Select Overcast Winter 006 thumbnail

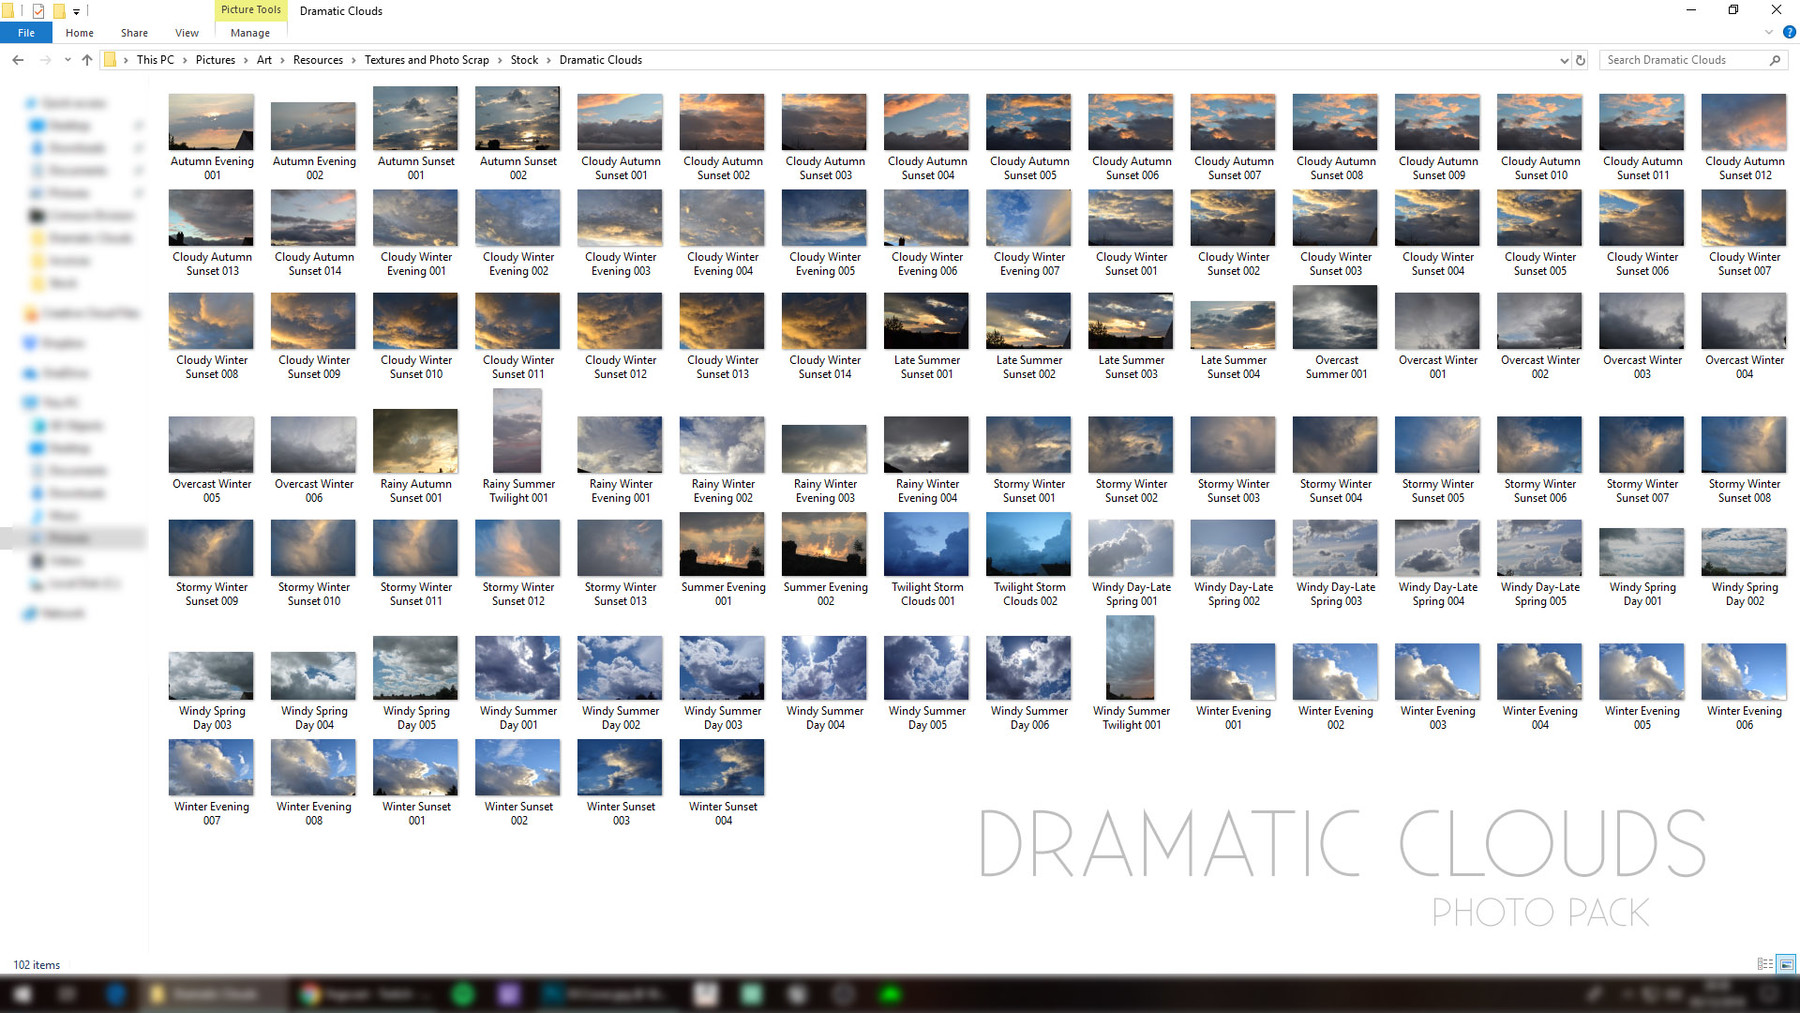click(314, 444)
